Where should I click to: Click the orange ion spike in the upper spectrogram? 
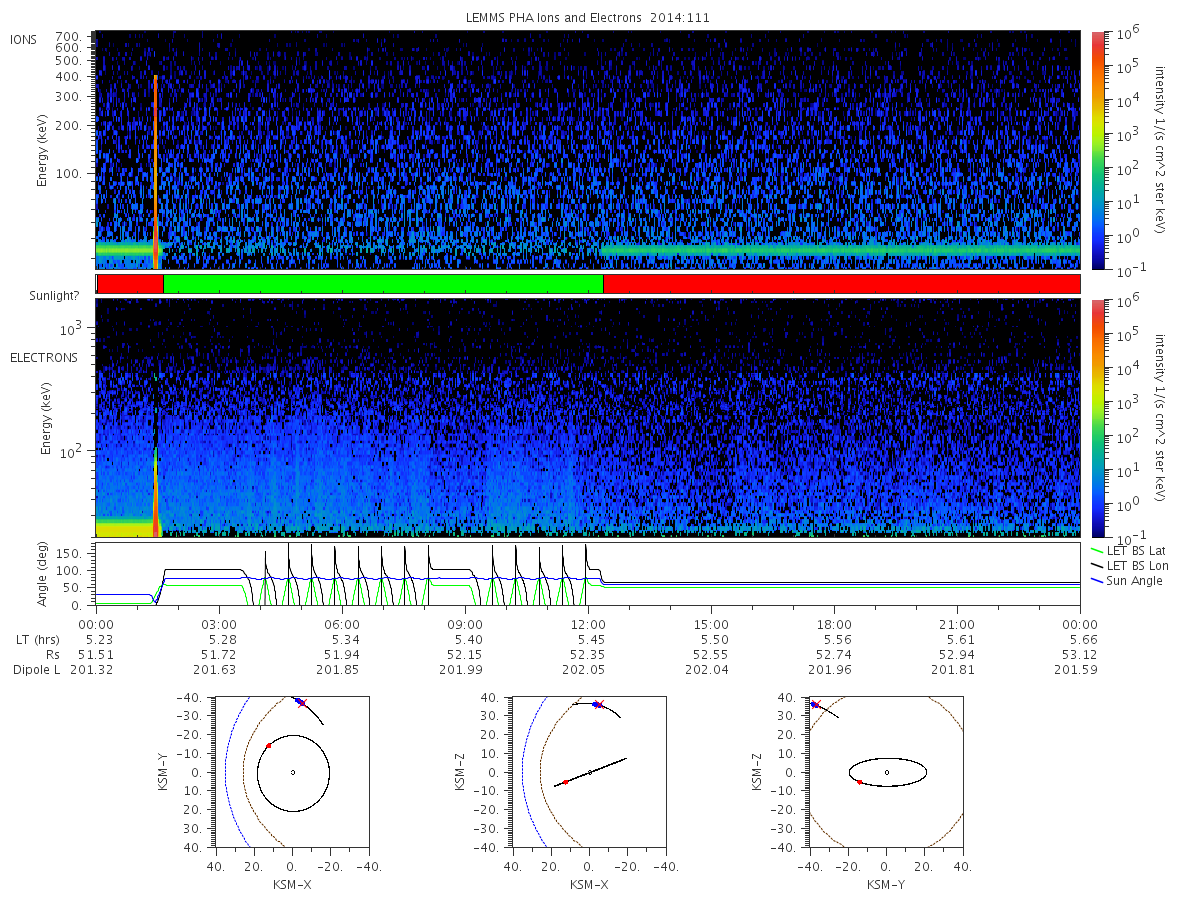[x=156, y=172]
